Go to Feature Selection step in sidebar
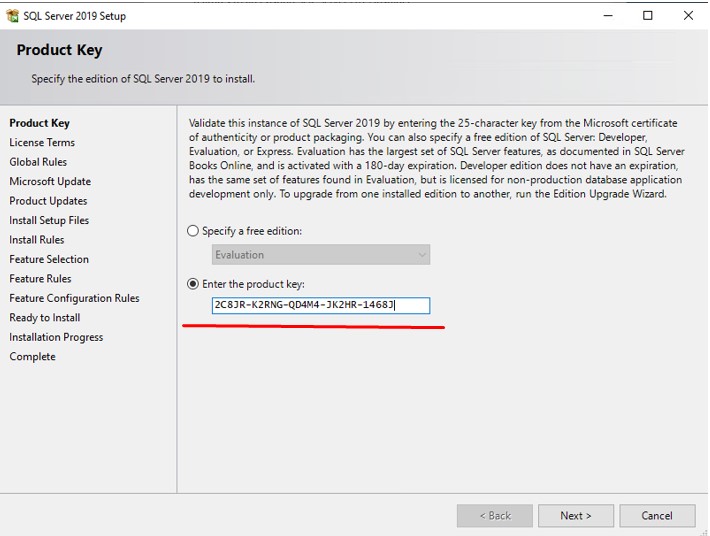The width and height of the screenshot is (710, 536). coord(49,259)
